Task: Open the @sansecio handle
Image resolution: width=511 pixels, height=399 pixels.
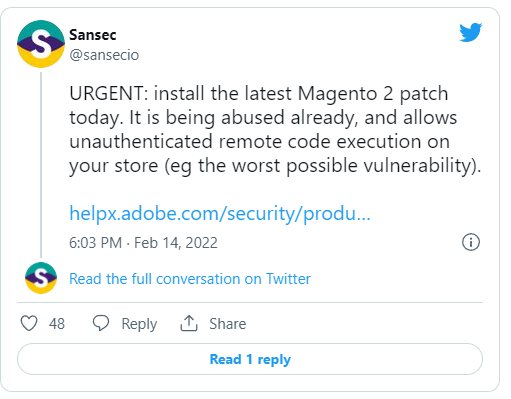Action: pyautogui.click(x=104, y=55)
